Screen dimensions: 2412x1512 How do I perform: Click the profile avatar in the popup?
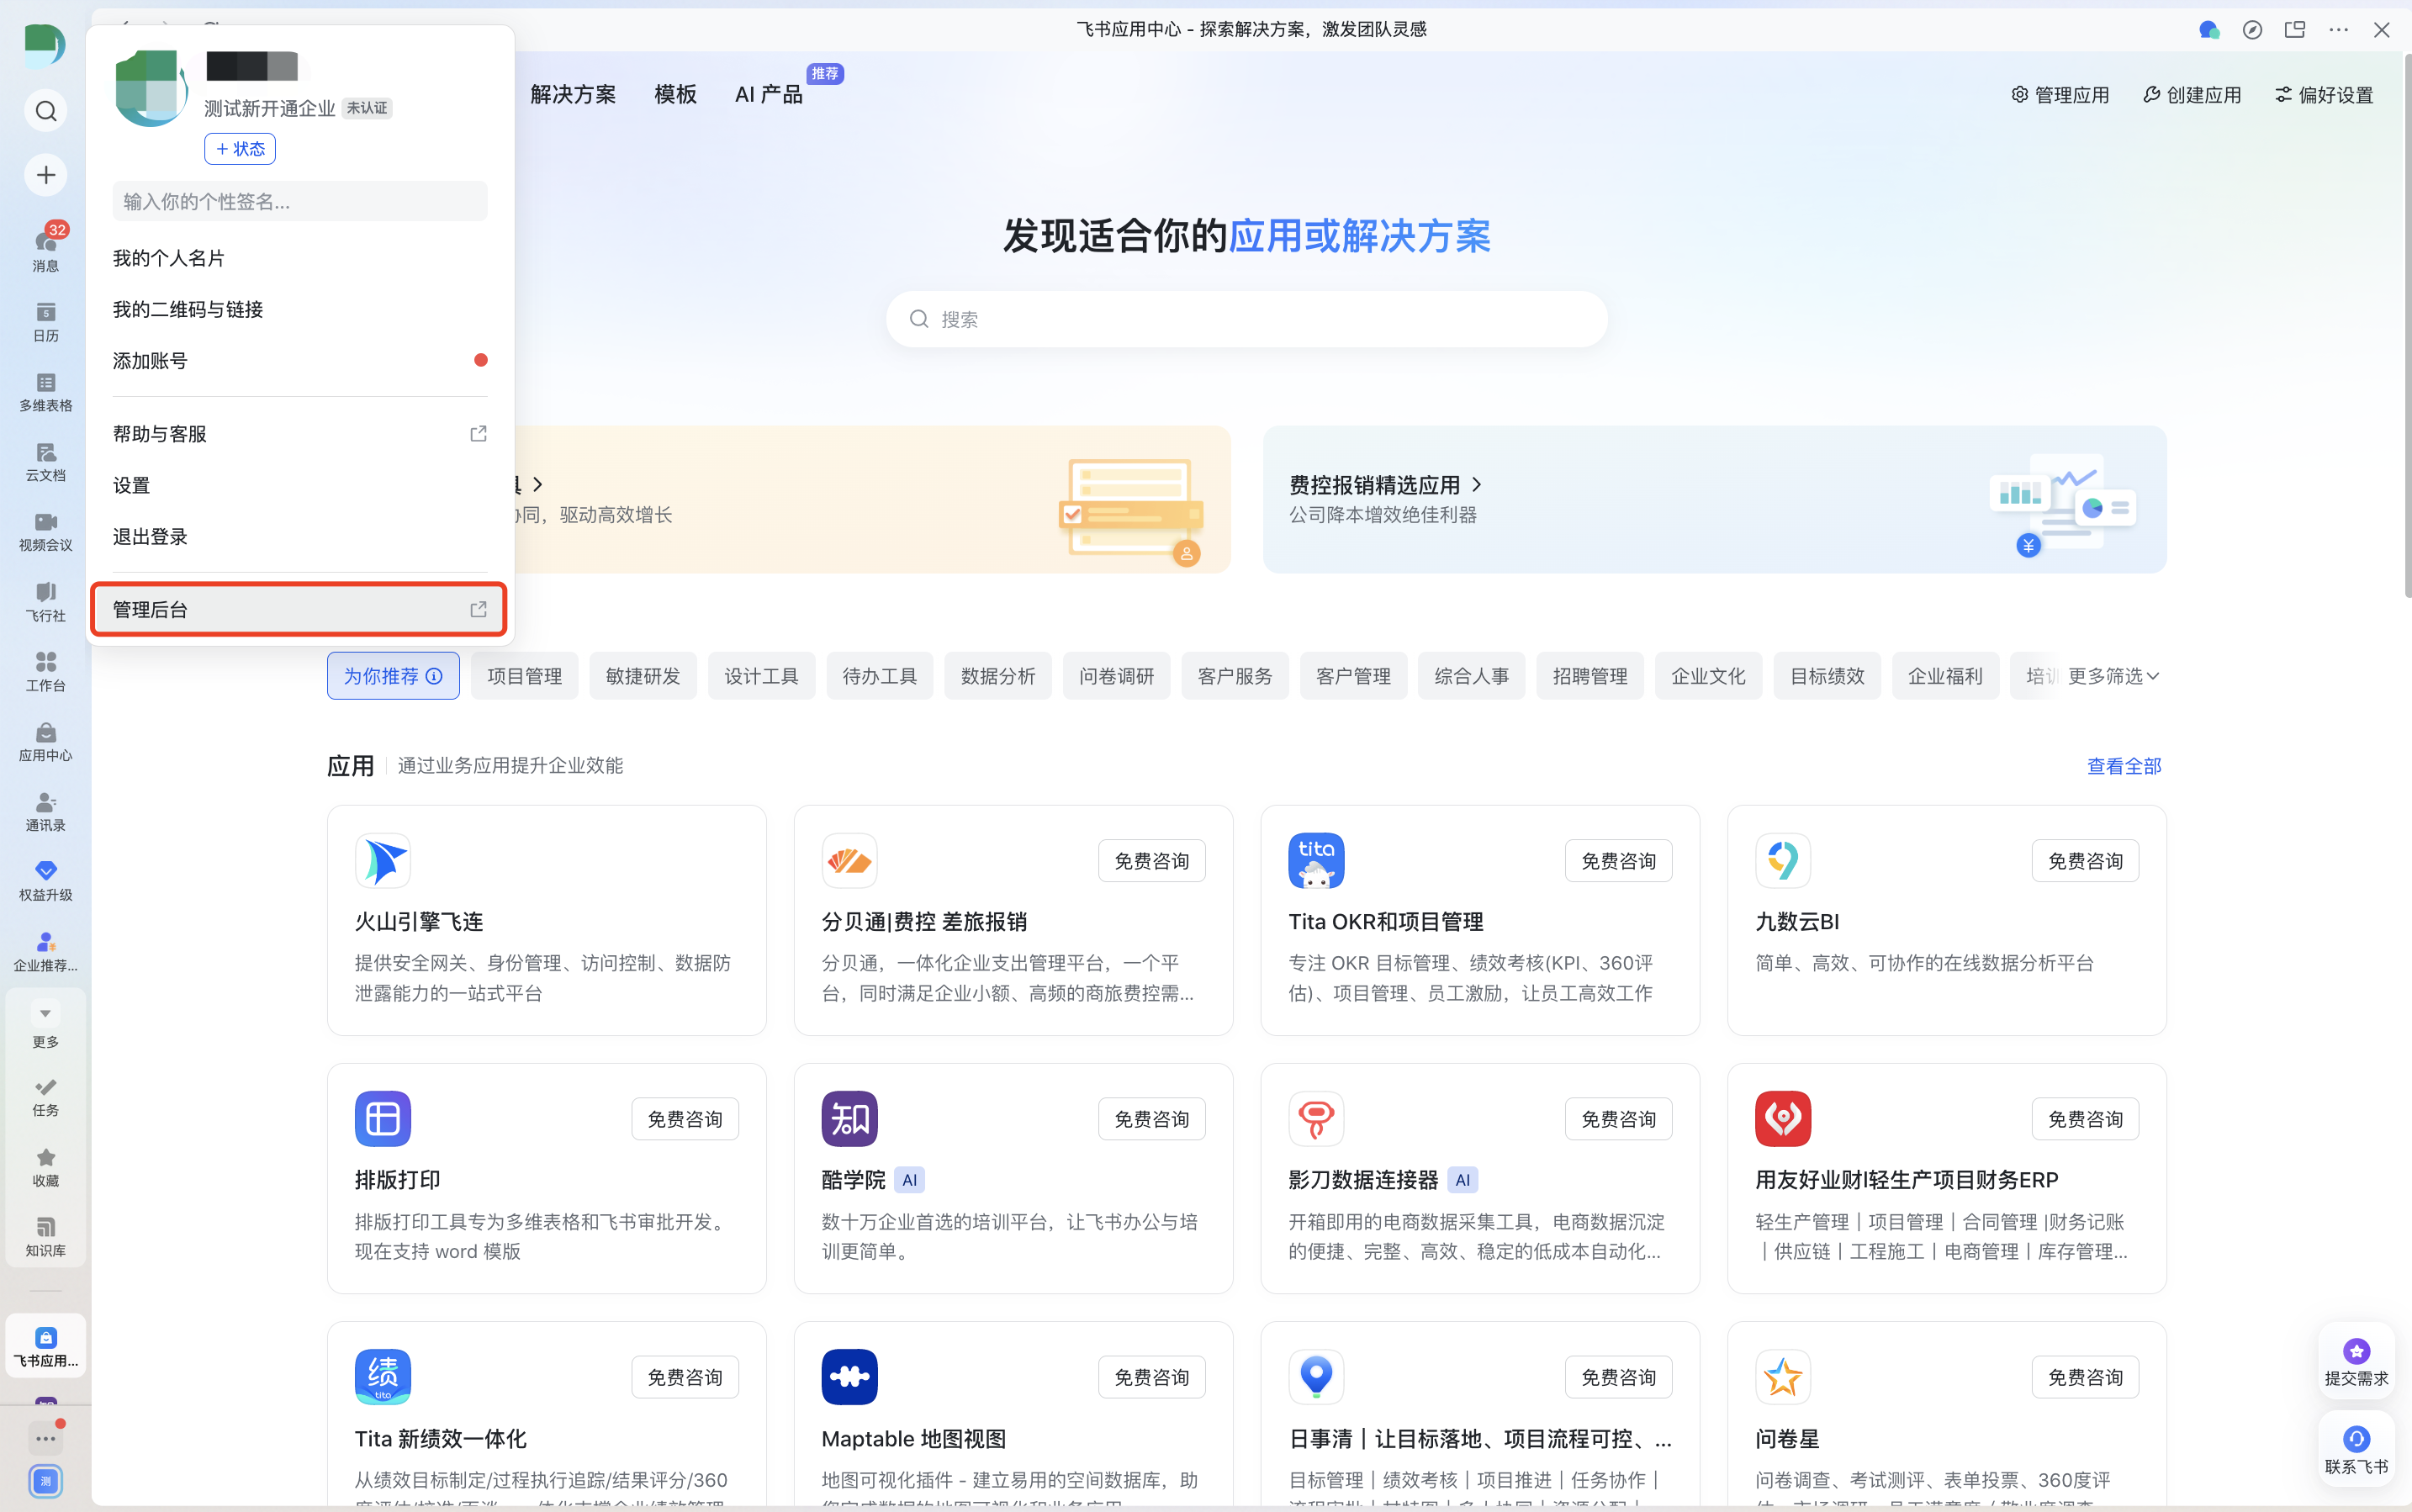pyautogui.click(x=151, y=88)
